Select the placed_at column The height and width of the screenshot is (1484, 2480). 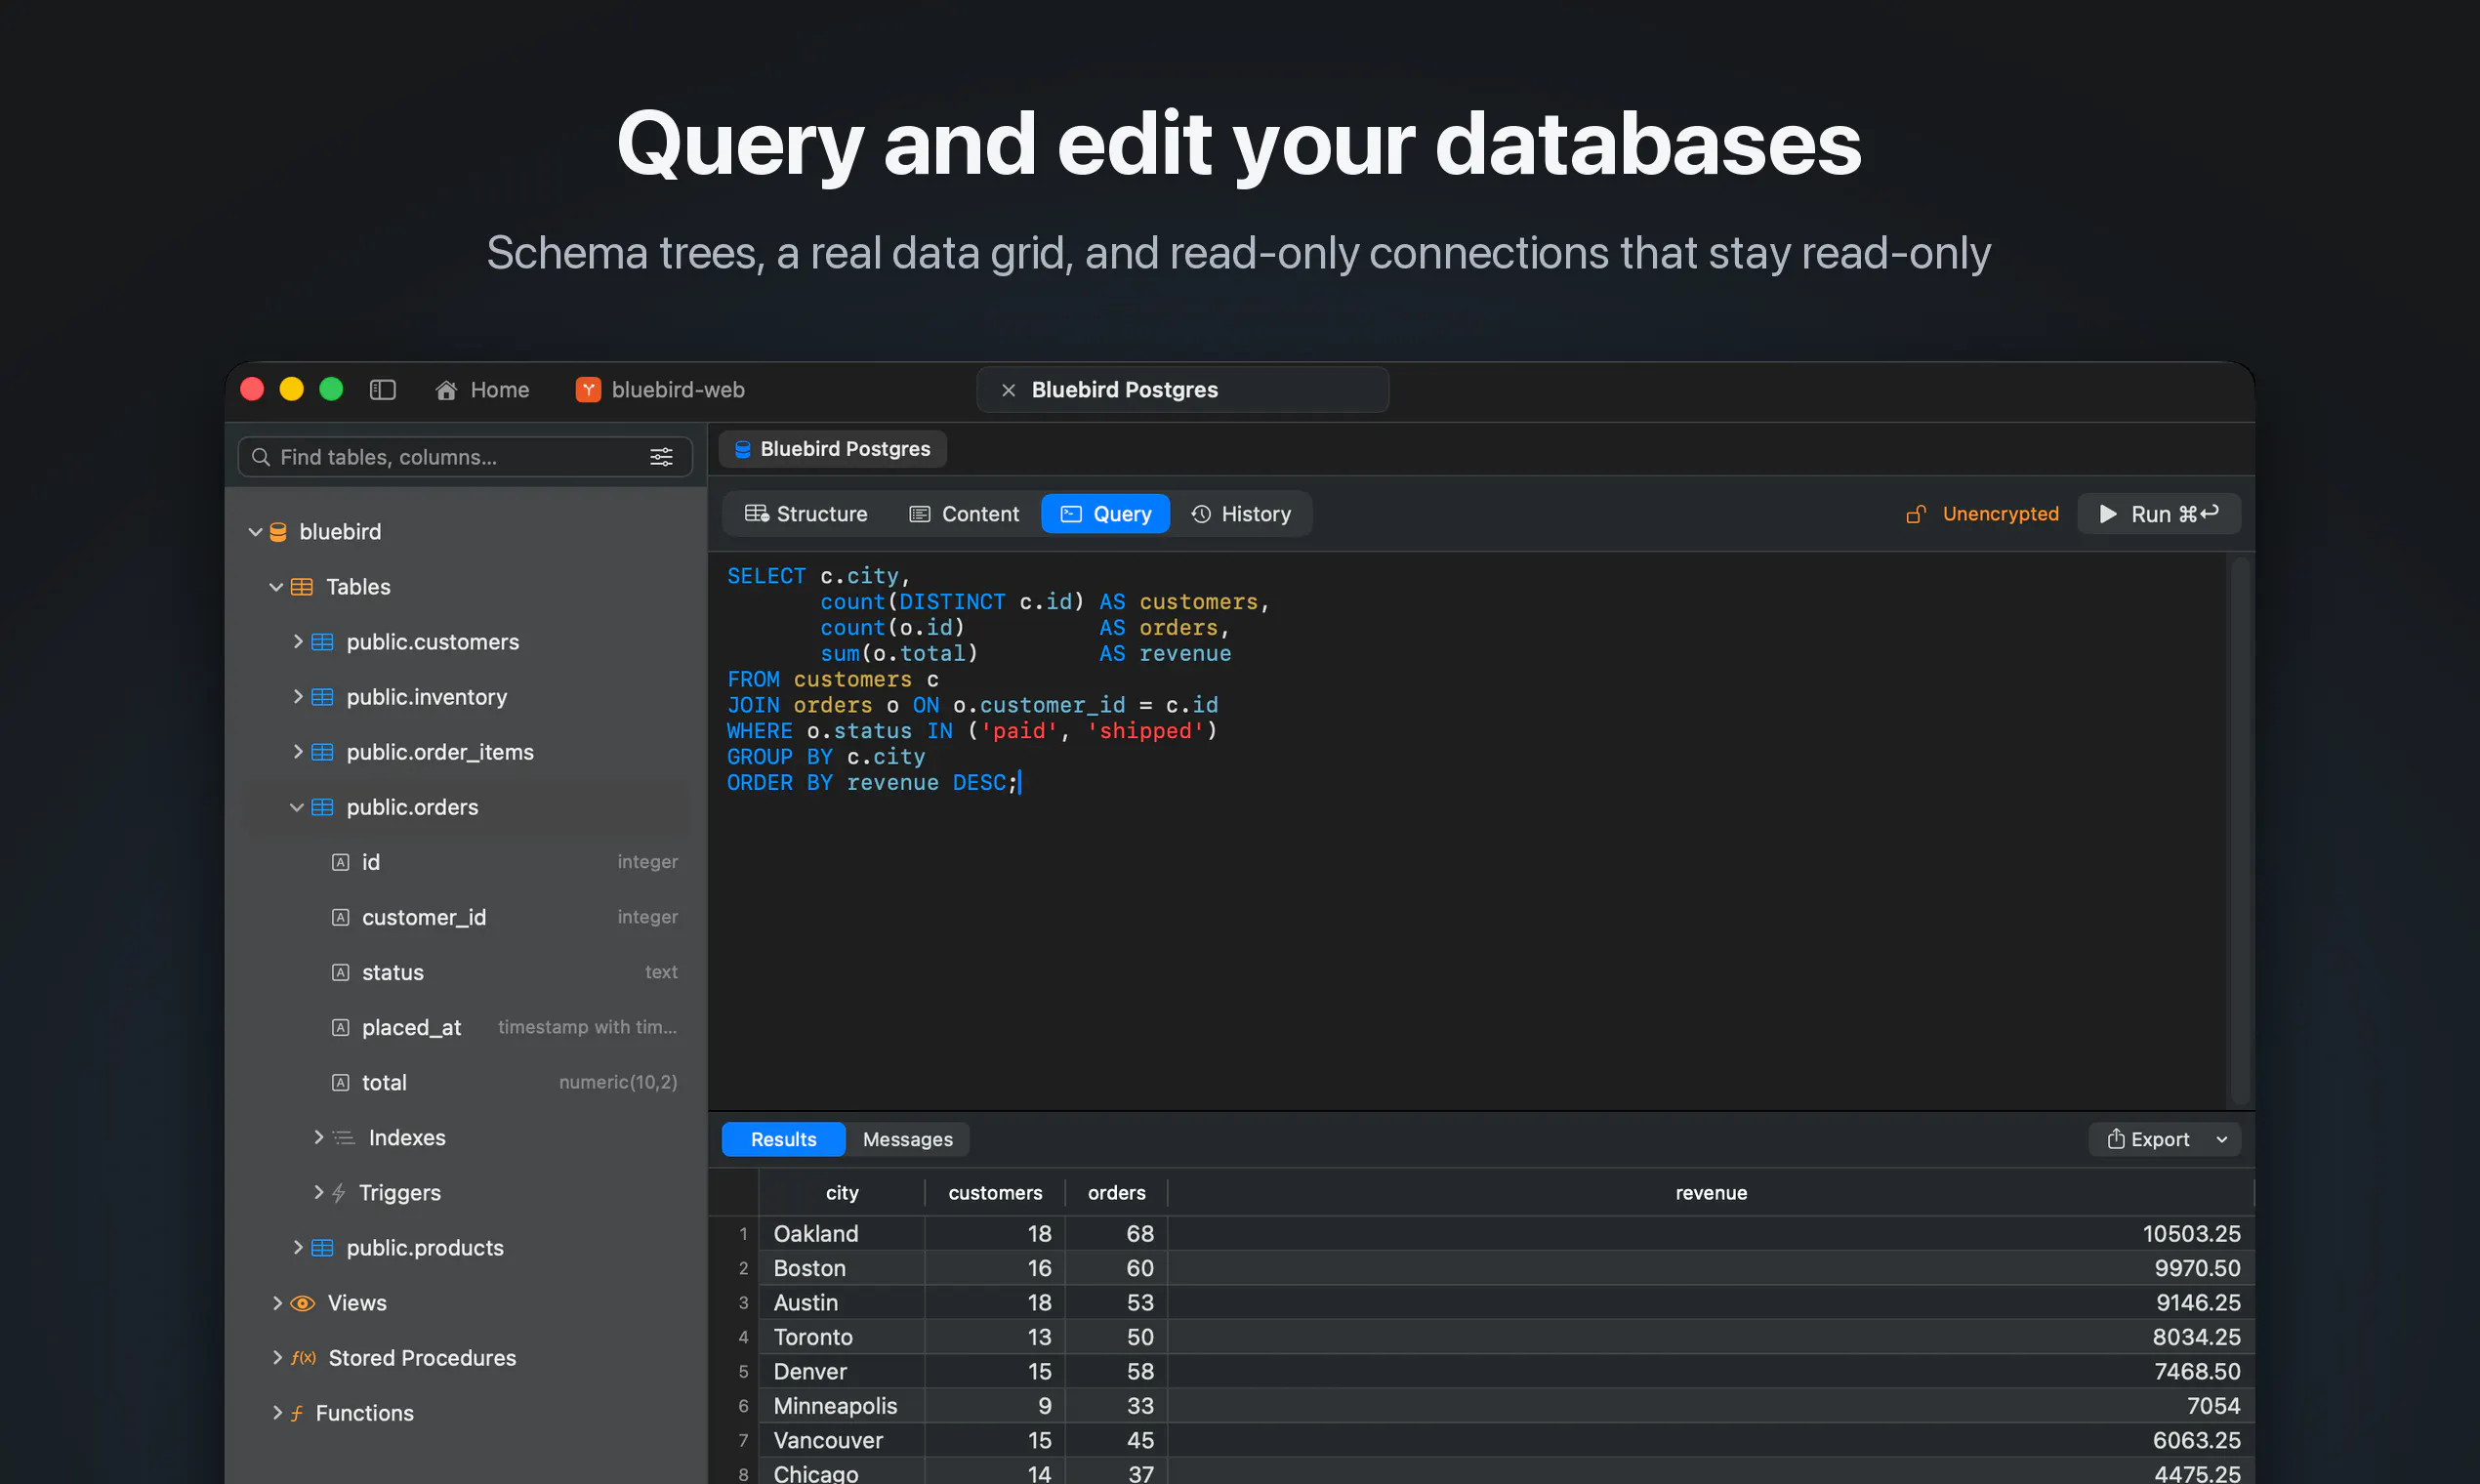coord(466,1027)
